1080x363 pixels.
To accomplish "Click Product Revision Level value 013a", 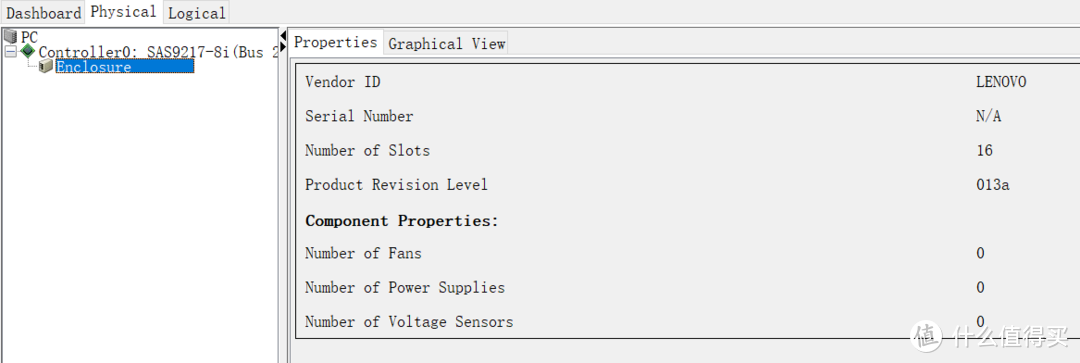I will 993,185.
